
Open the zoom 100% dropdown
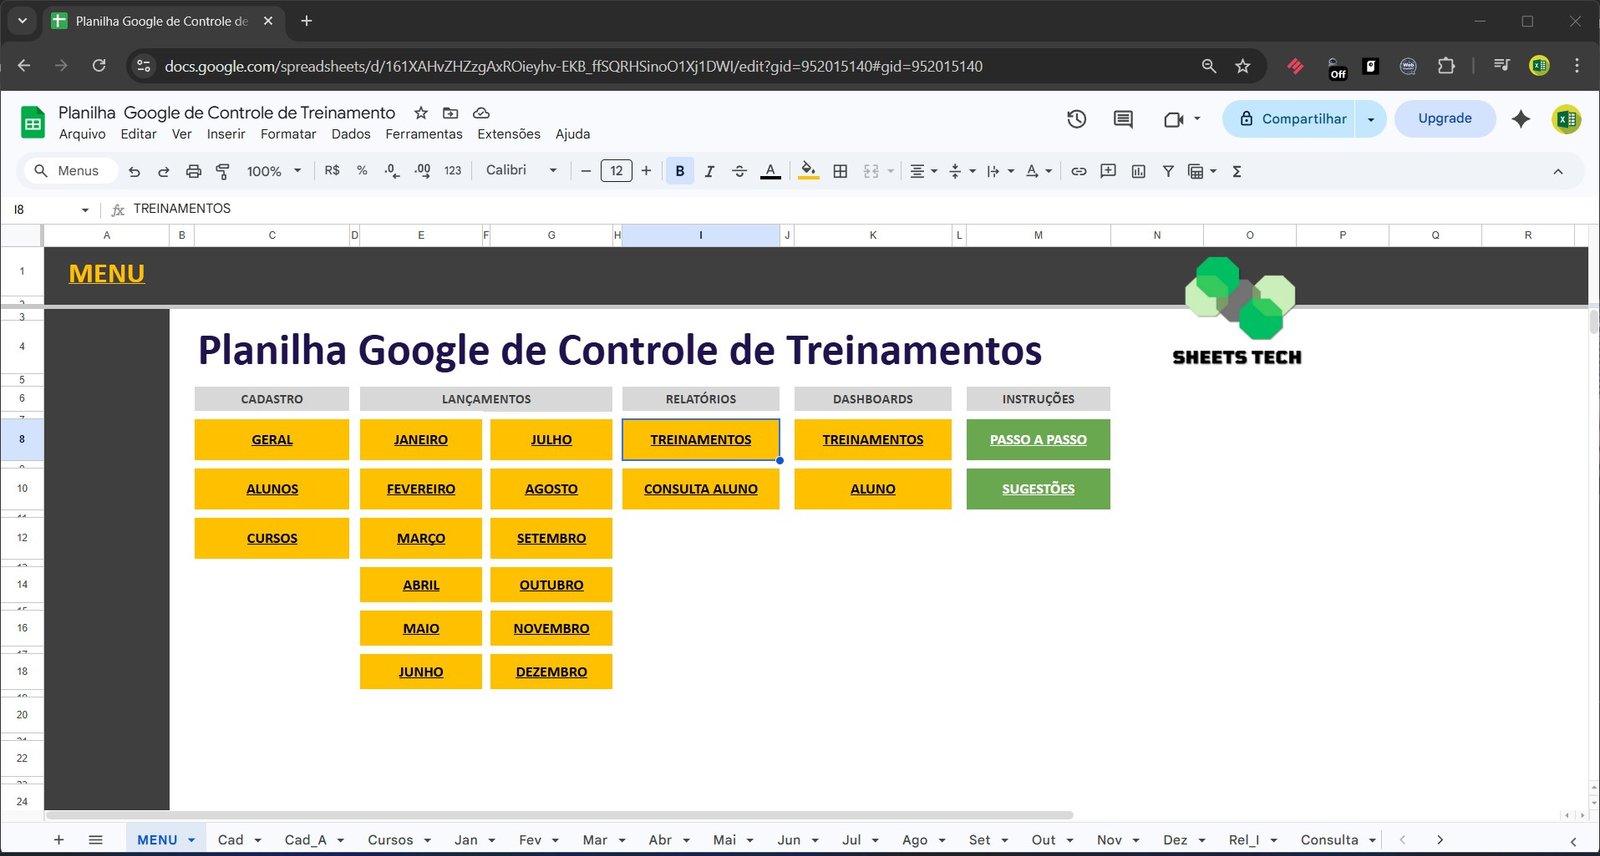click(273, 171)
